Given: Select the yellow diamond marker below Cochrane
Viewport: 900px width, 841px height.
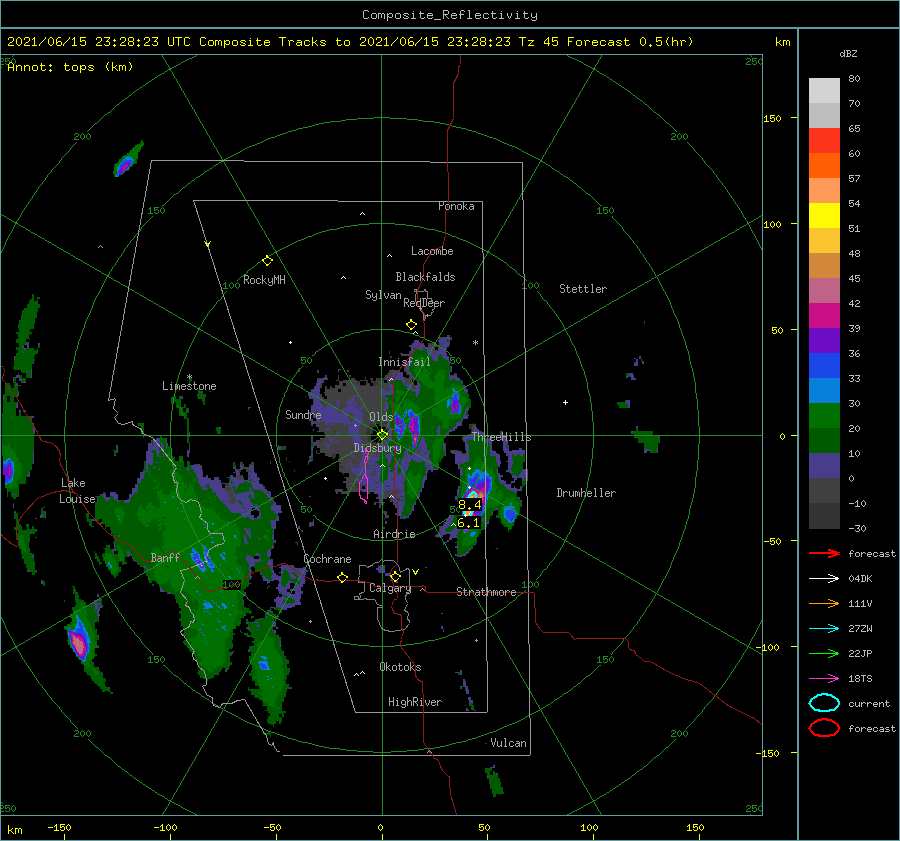Looking at the screenshot, I should [x=343, y=578].
